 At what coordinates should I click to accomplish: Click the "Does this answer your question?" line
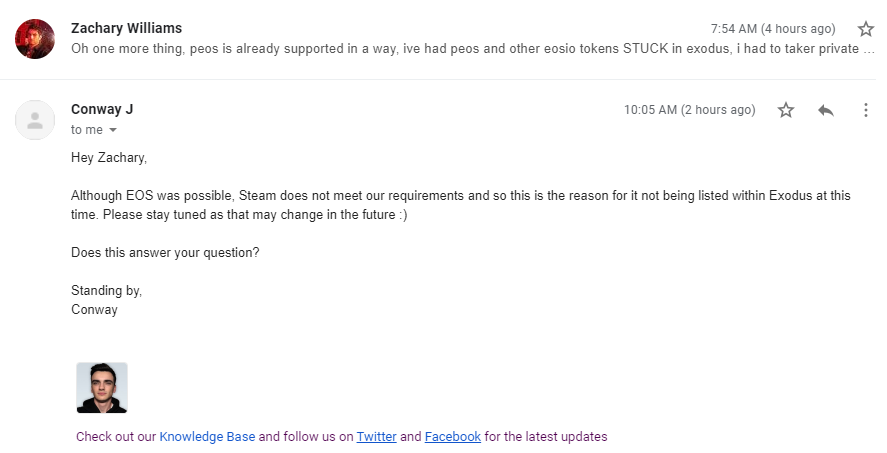pyautogui.click(x=165, y=253)
